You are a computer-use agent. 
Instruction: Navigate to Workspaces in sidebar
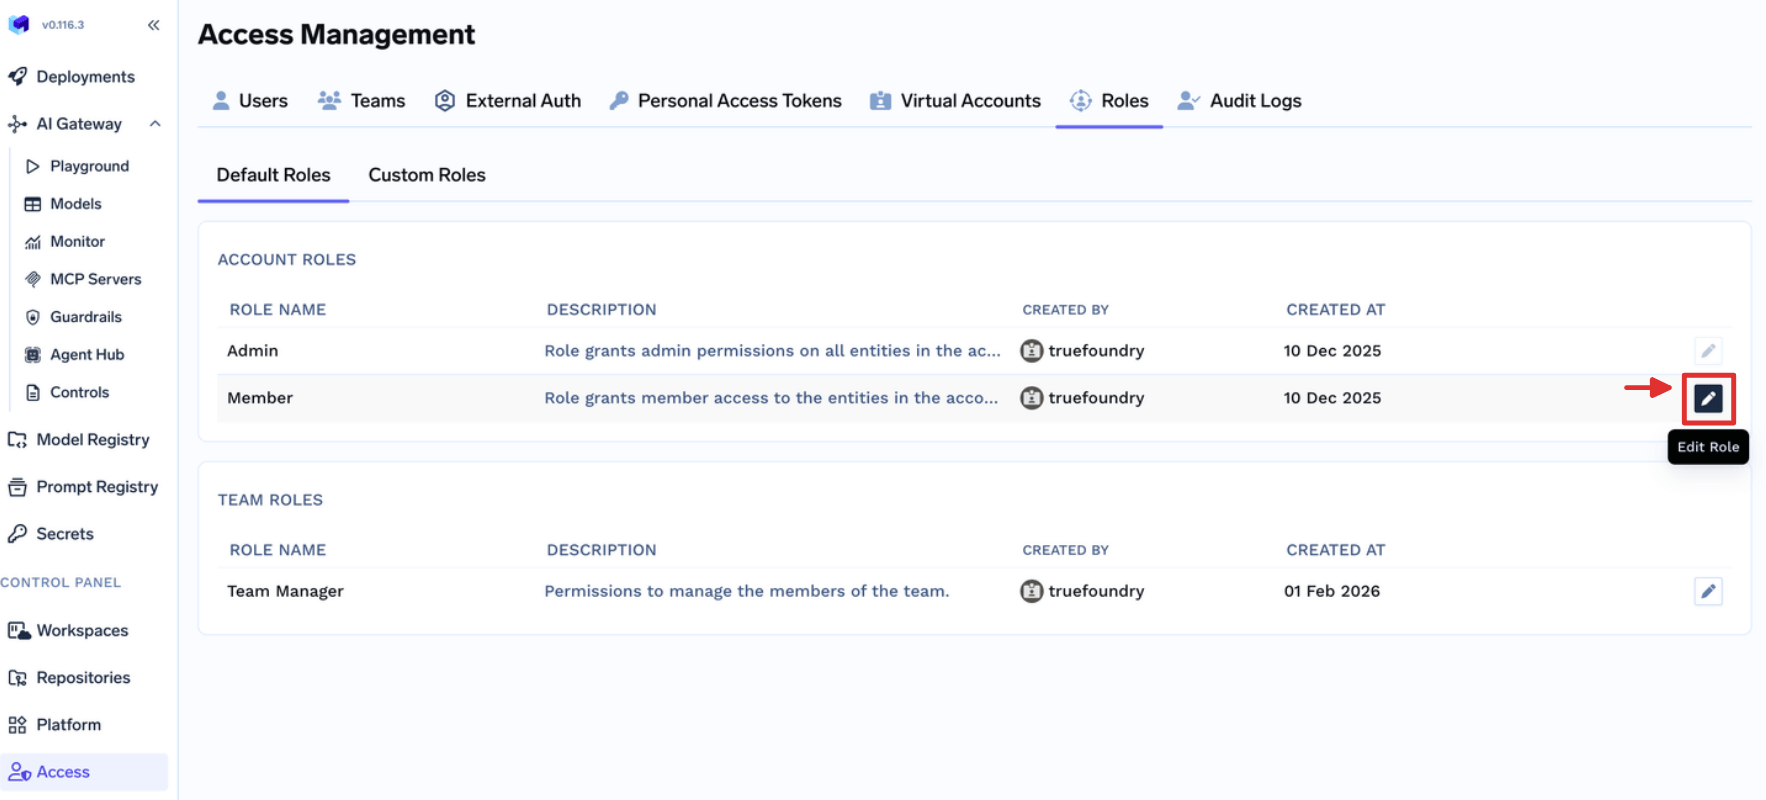tap(82, 631)
